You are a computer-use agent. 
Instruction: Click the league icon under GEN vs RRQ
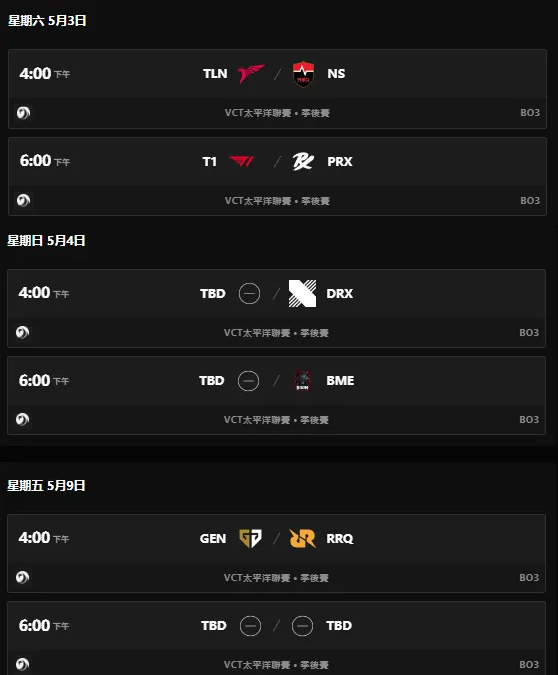tap(22, 577)
